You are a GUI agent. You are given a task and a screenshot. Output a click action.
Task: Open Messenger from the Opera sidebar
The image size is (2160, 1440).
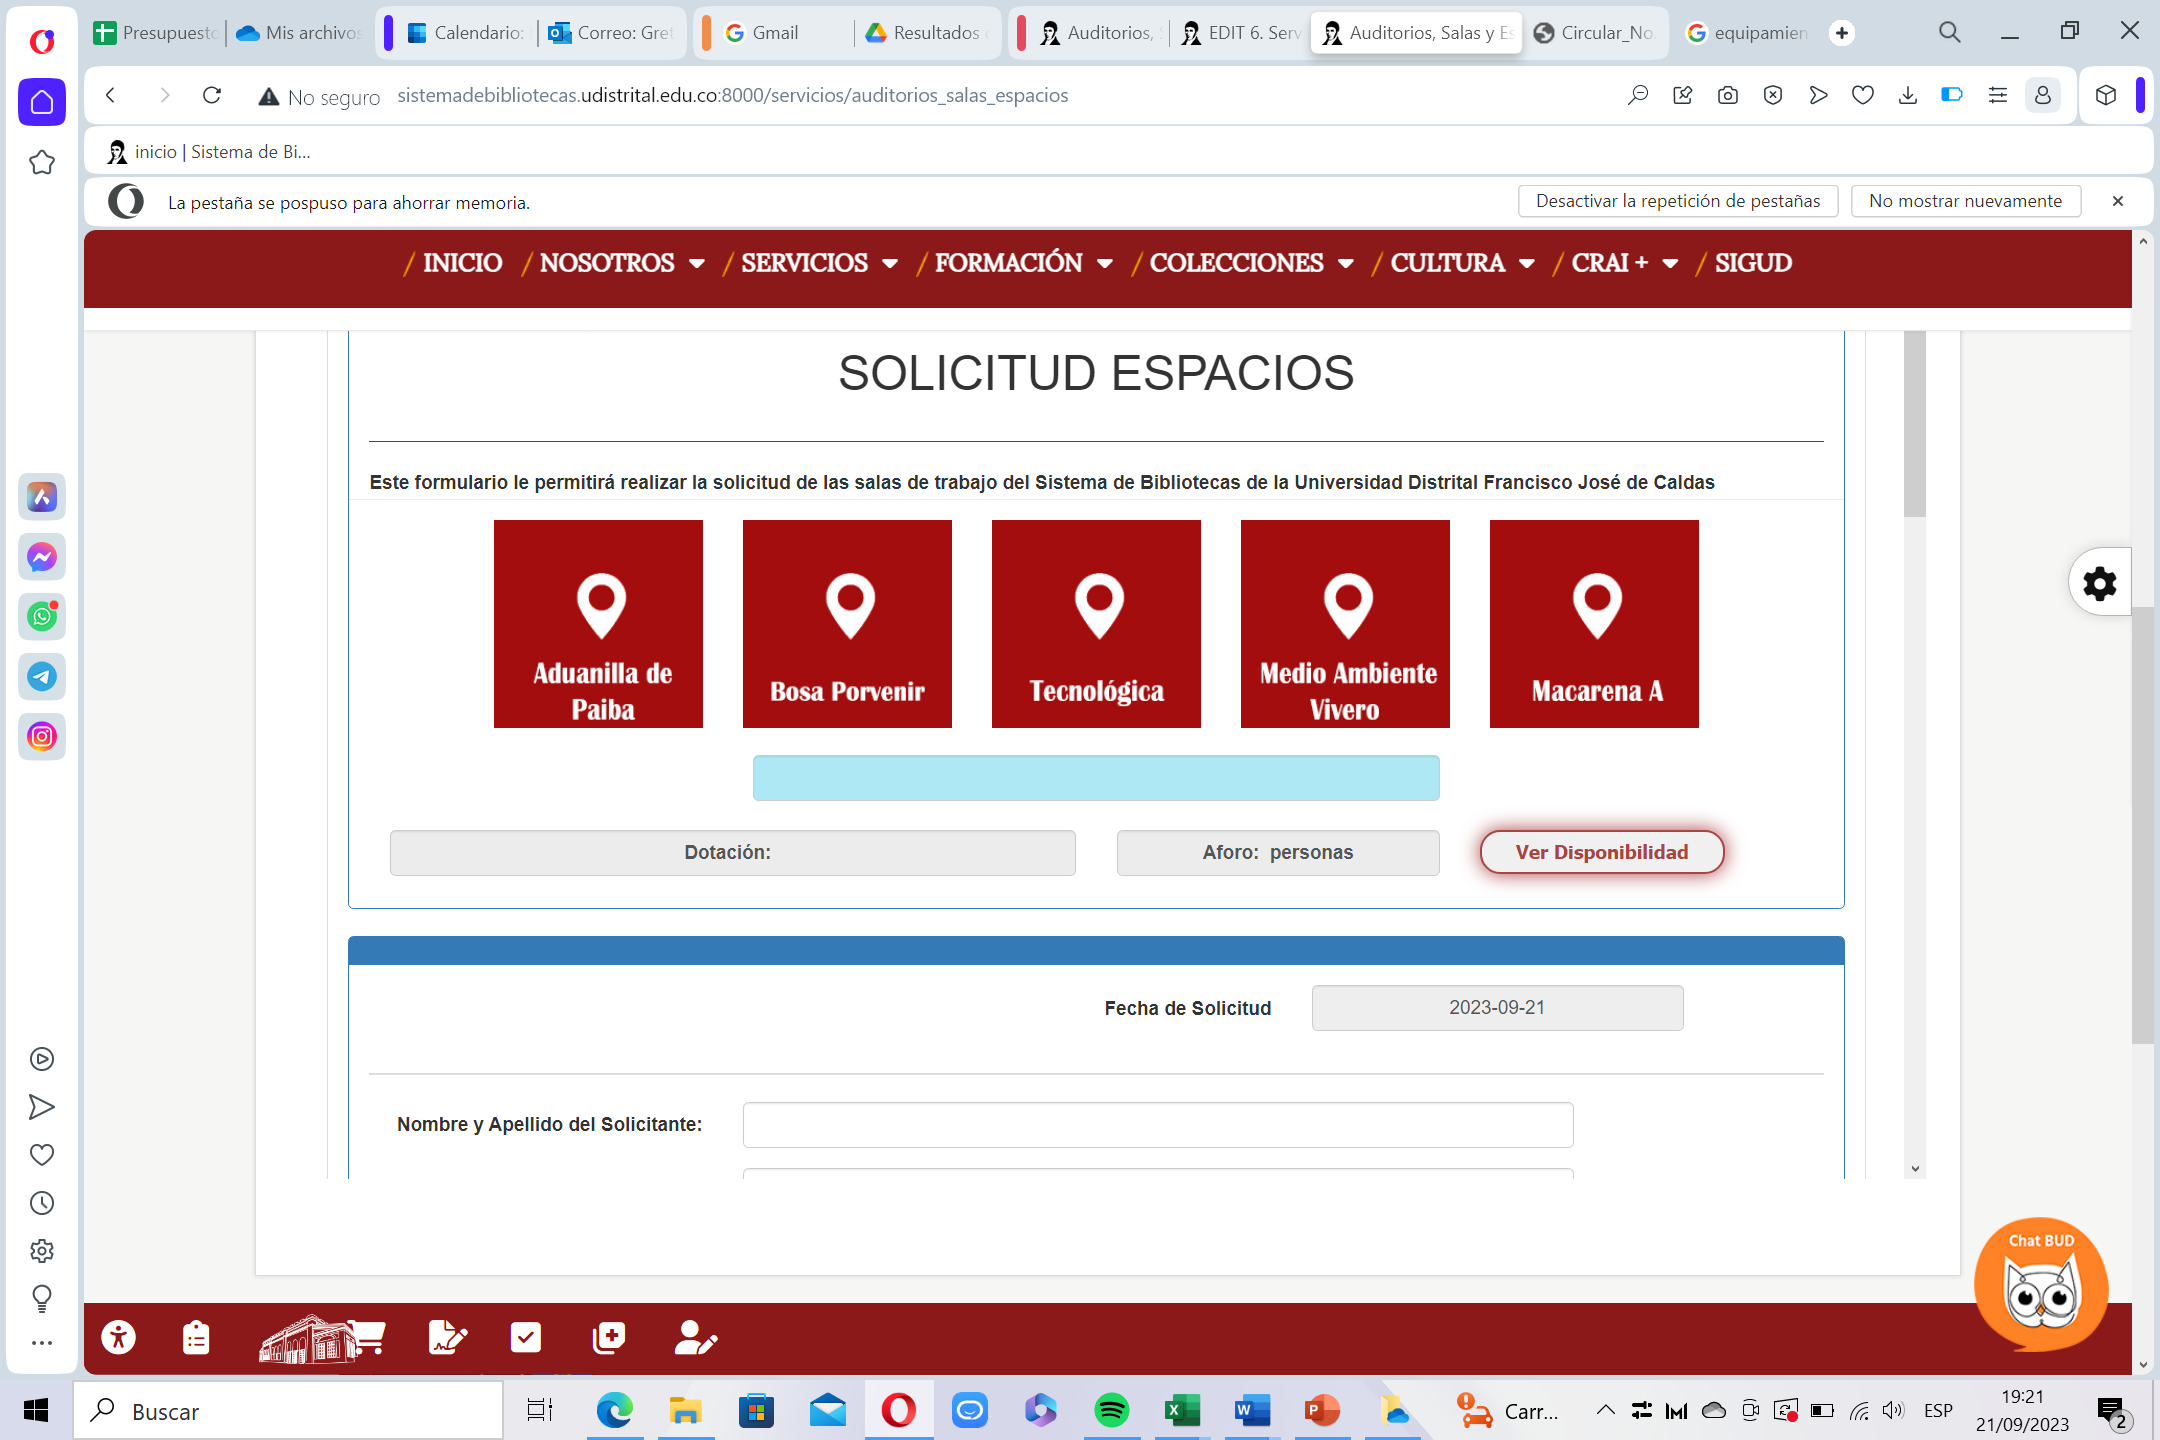(x=42, y=557)
